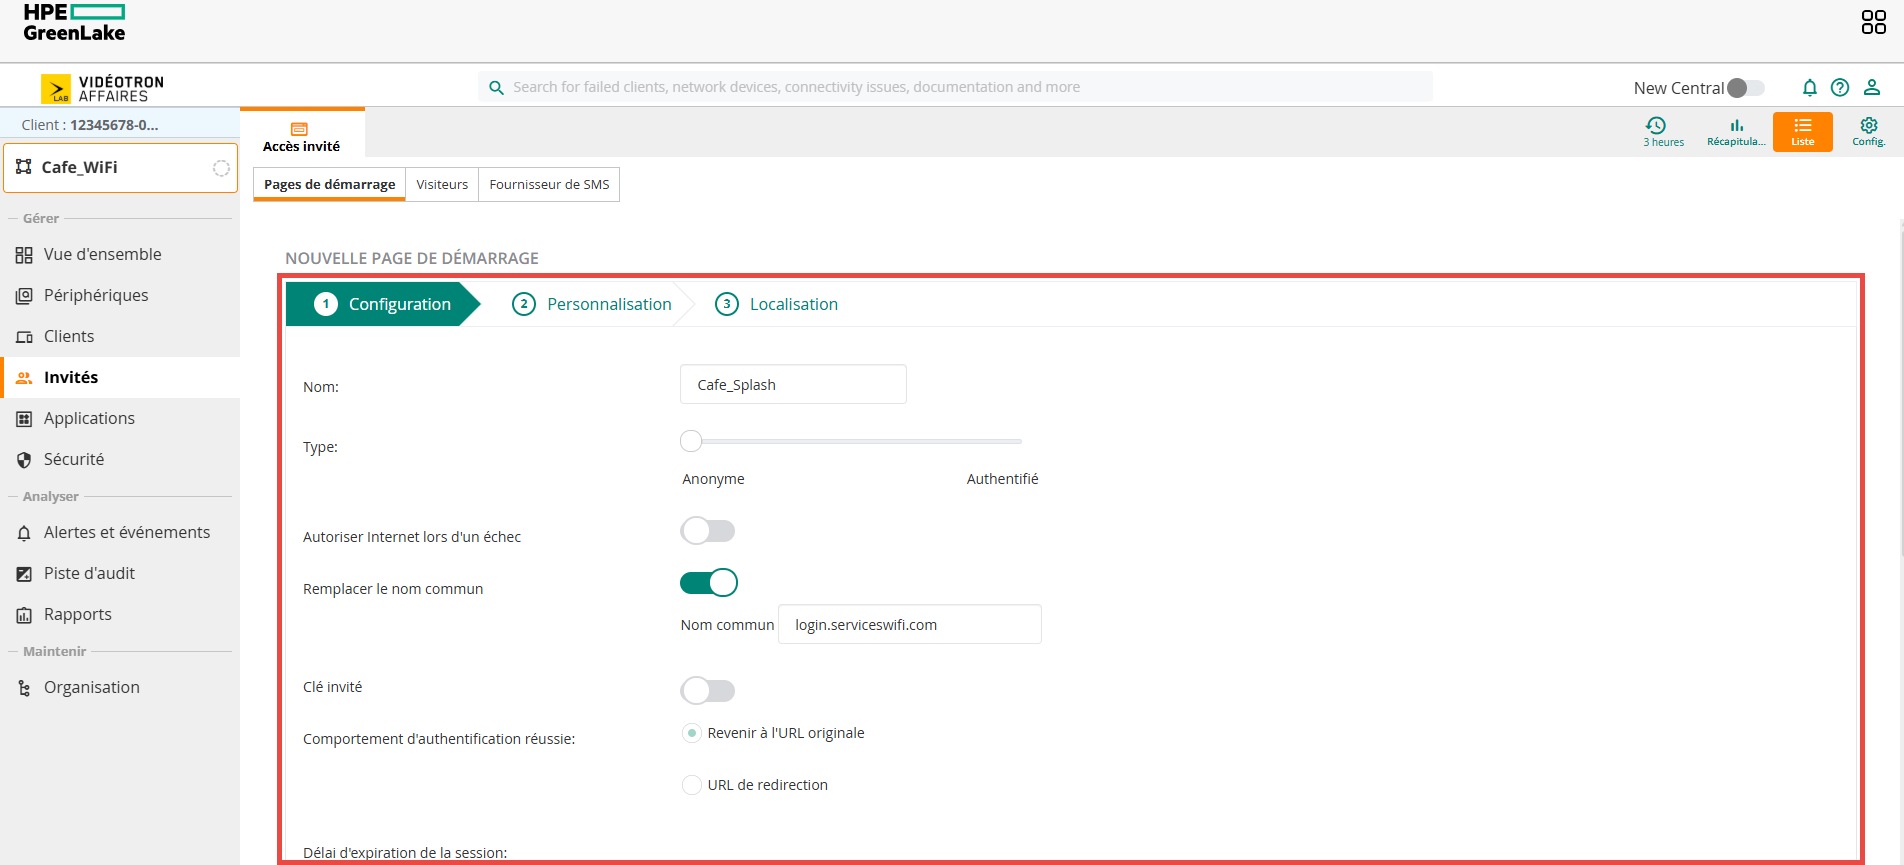The height and width of the screenshot is (865, 1904).
Task: Open the apps grid icon
Action: pos(1873,22)
